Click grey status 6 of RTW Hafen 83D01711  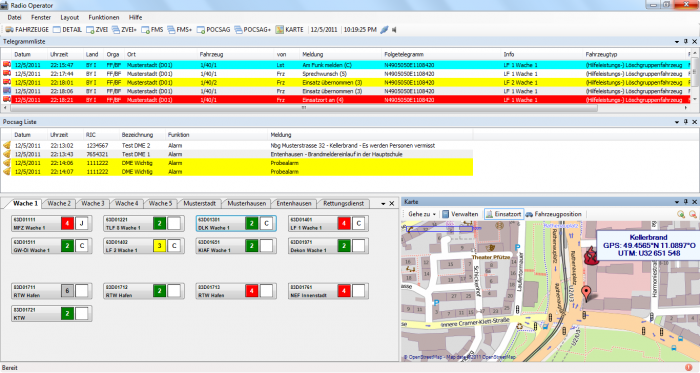coord(67,291)
